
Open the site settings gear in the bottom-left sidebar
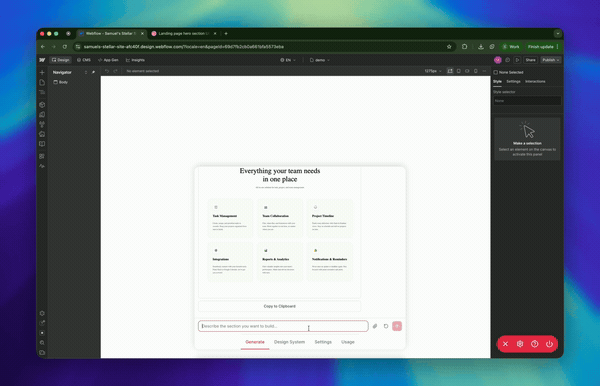42,313
